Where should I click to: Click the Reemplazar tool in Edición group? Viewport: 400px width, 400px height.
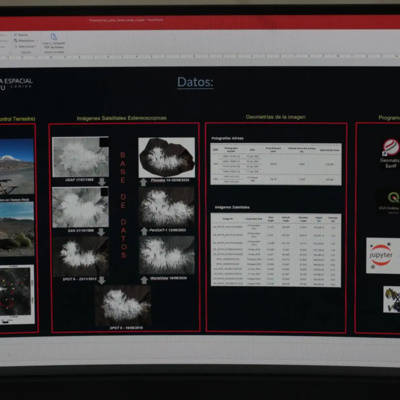coord(24,41)
